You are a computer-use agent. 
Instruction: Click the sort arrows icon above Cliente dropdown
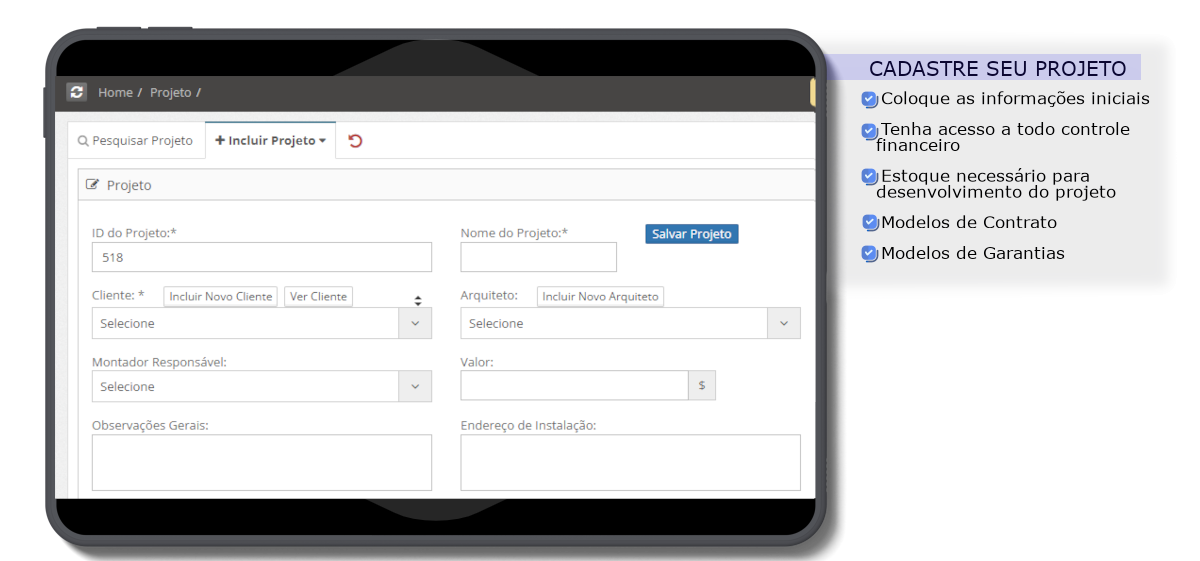418,300
